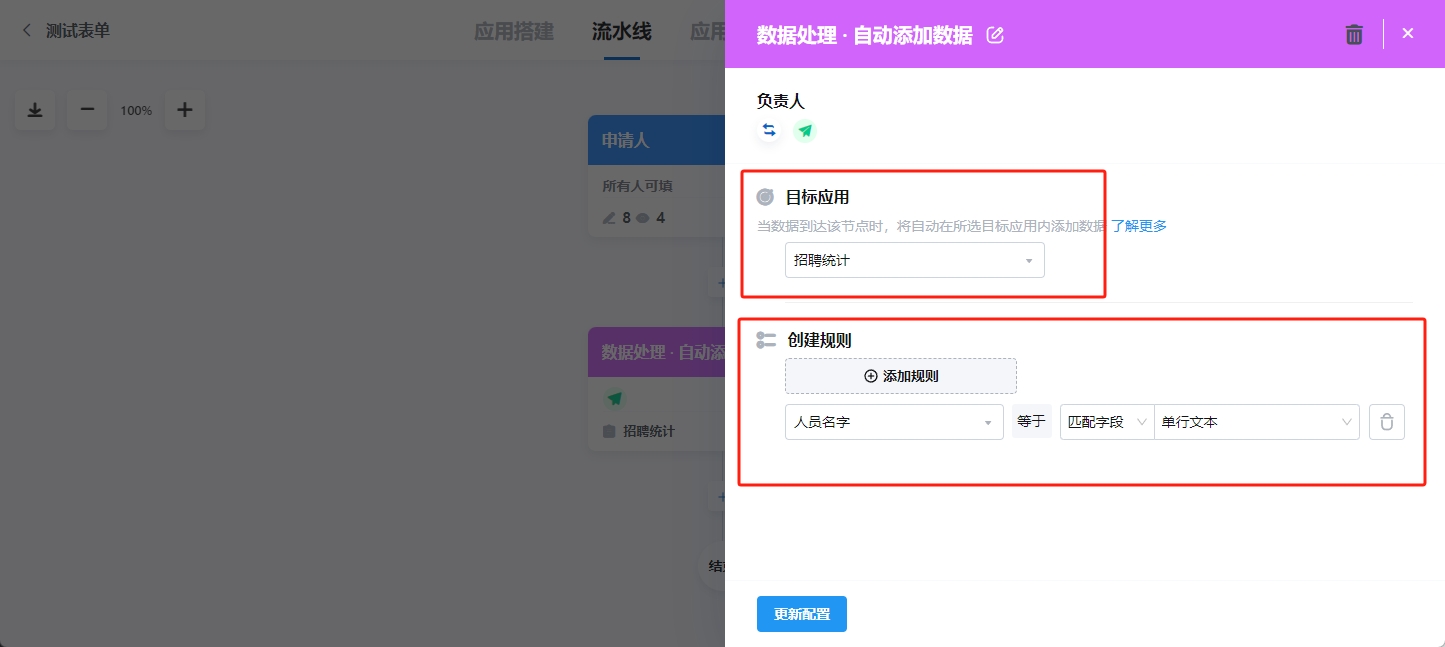The image size is (1445, 647).
Task: Click the 更新配置 button
Action: 801,613
